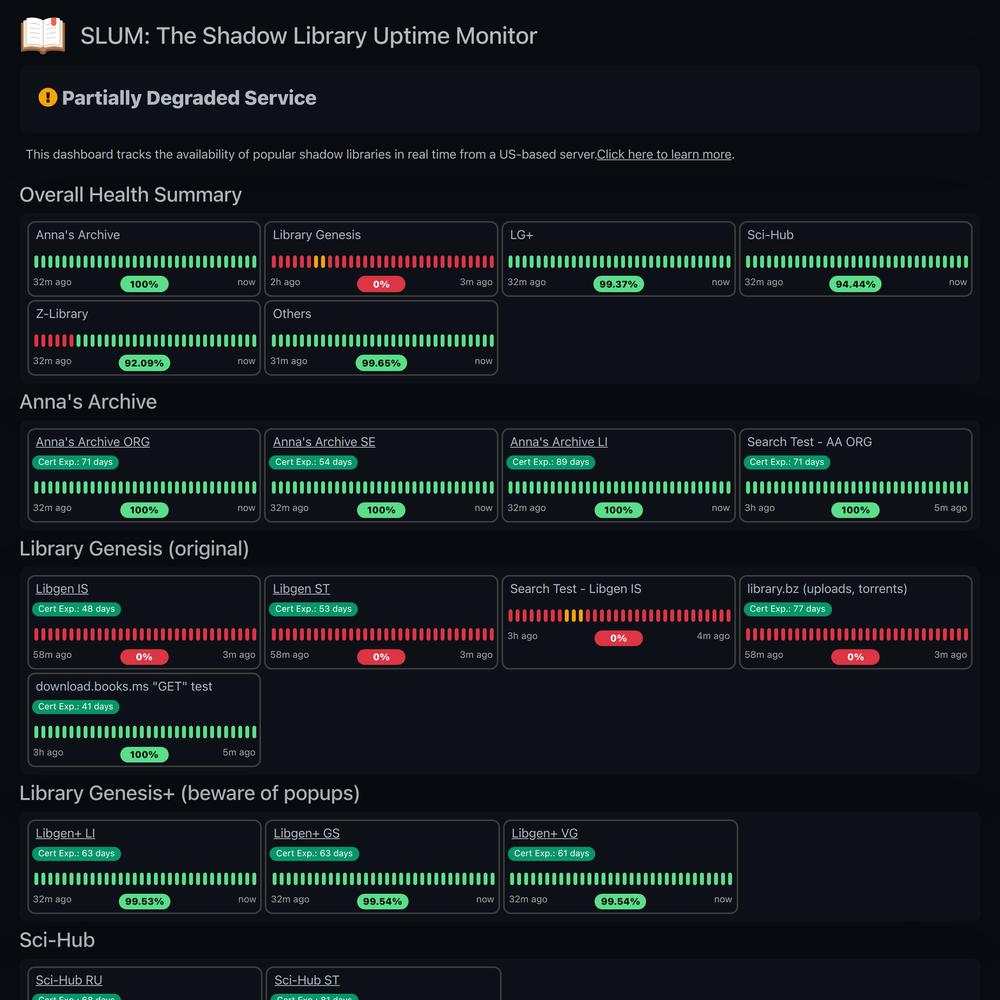Image resolution: width=1000 pixels, height=1000 pixels.
Task: Click the Z-Library heartbeat bar
Action: [x=145, y=341]
